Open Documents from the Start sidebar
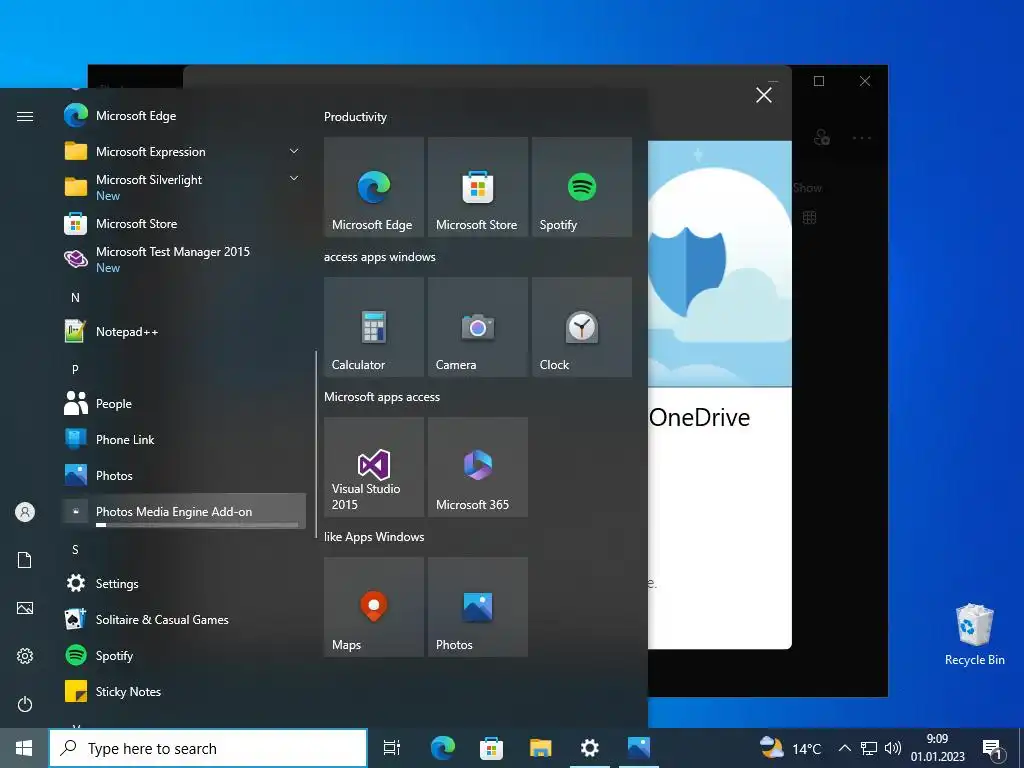This screenshot has width=1024, height=768. (x=25, y=560)
